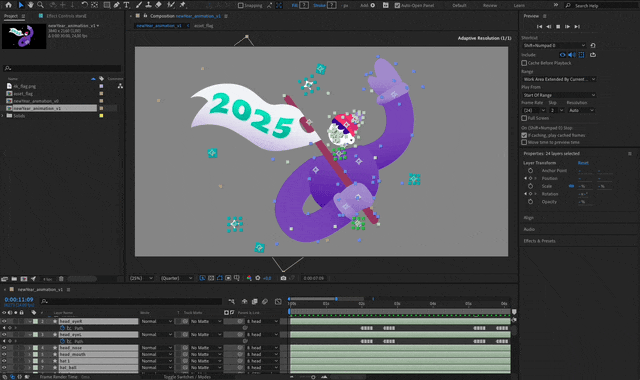Viewport: 640px width, 380px height.
Task: Hide the head_nose layer via eye icon
Action: (x=4, y=348)
